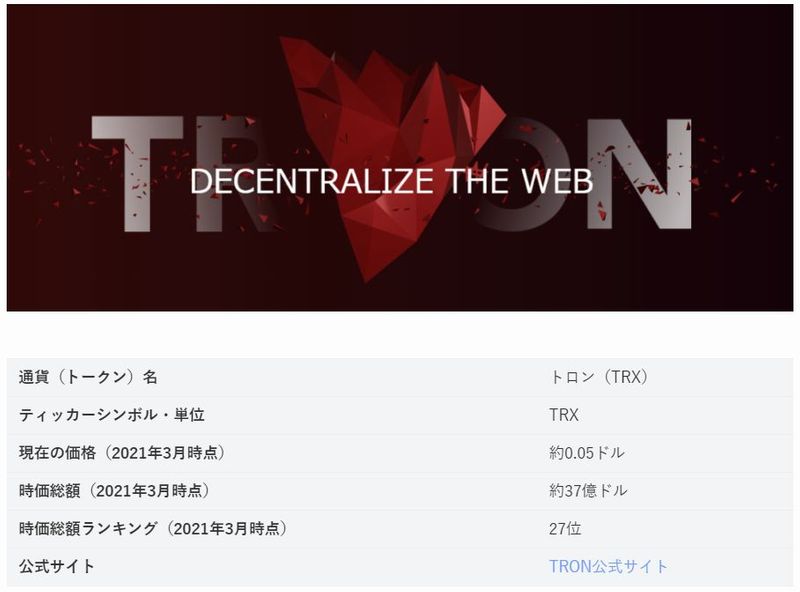Select the 通貨（トークン）名 row label
The width and height of the screenshot is (800, 592).
[x=88, y=377]
